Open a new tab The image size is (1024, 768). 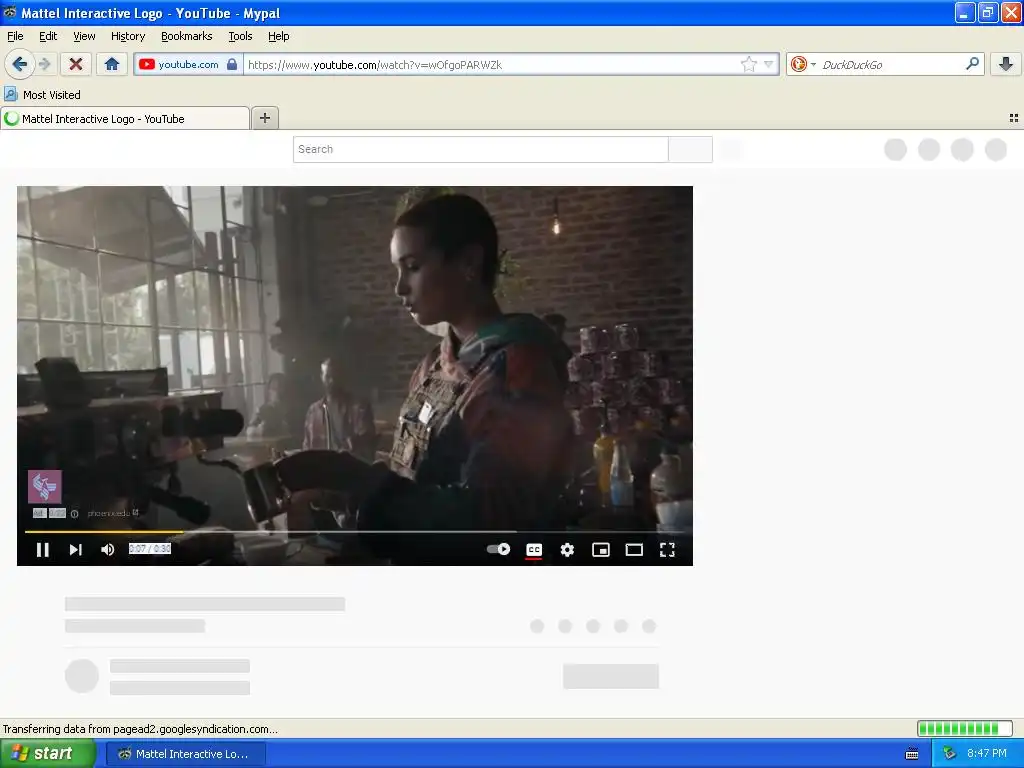click(x=264, y=118)
